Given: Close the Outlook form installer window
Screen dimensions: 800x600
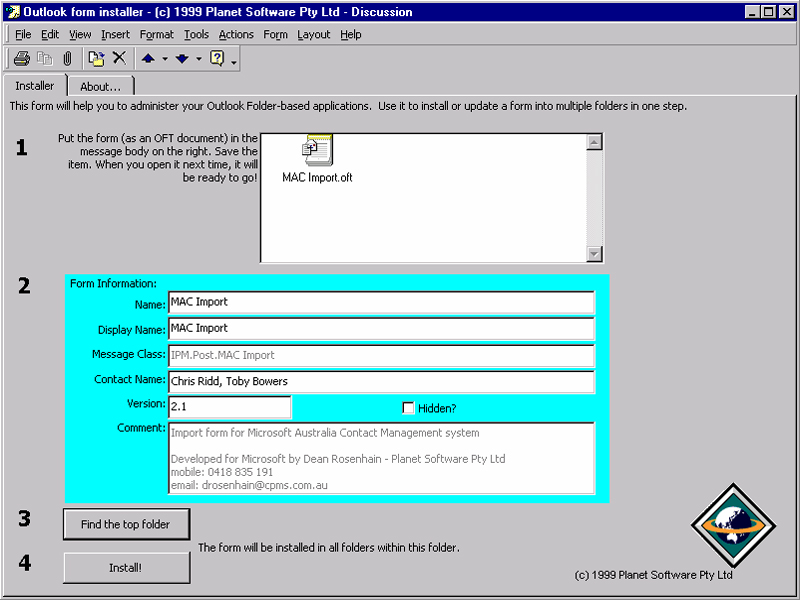Looking at the screenshot, I should coord(787,12).
